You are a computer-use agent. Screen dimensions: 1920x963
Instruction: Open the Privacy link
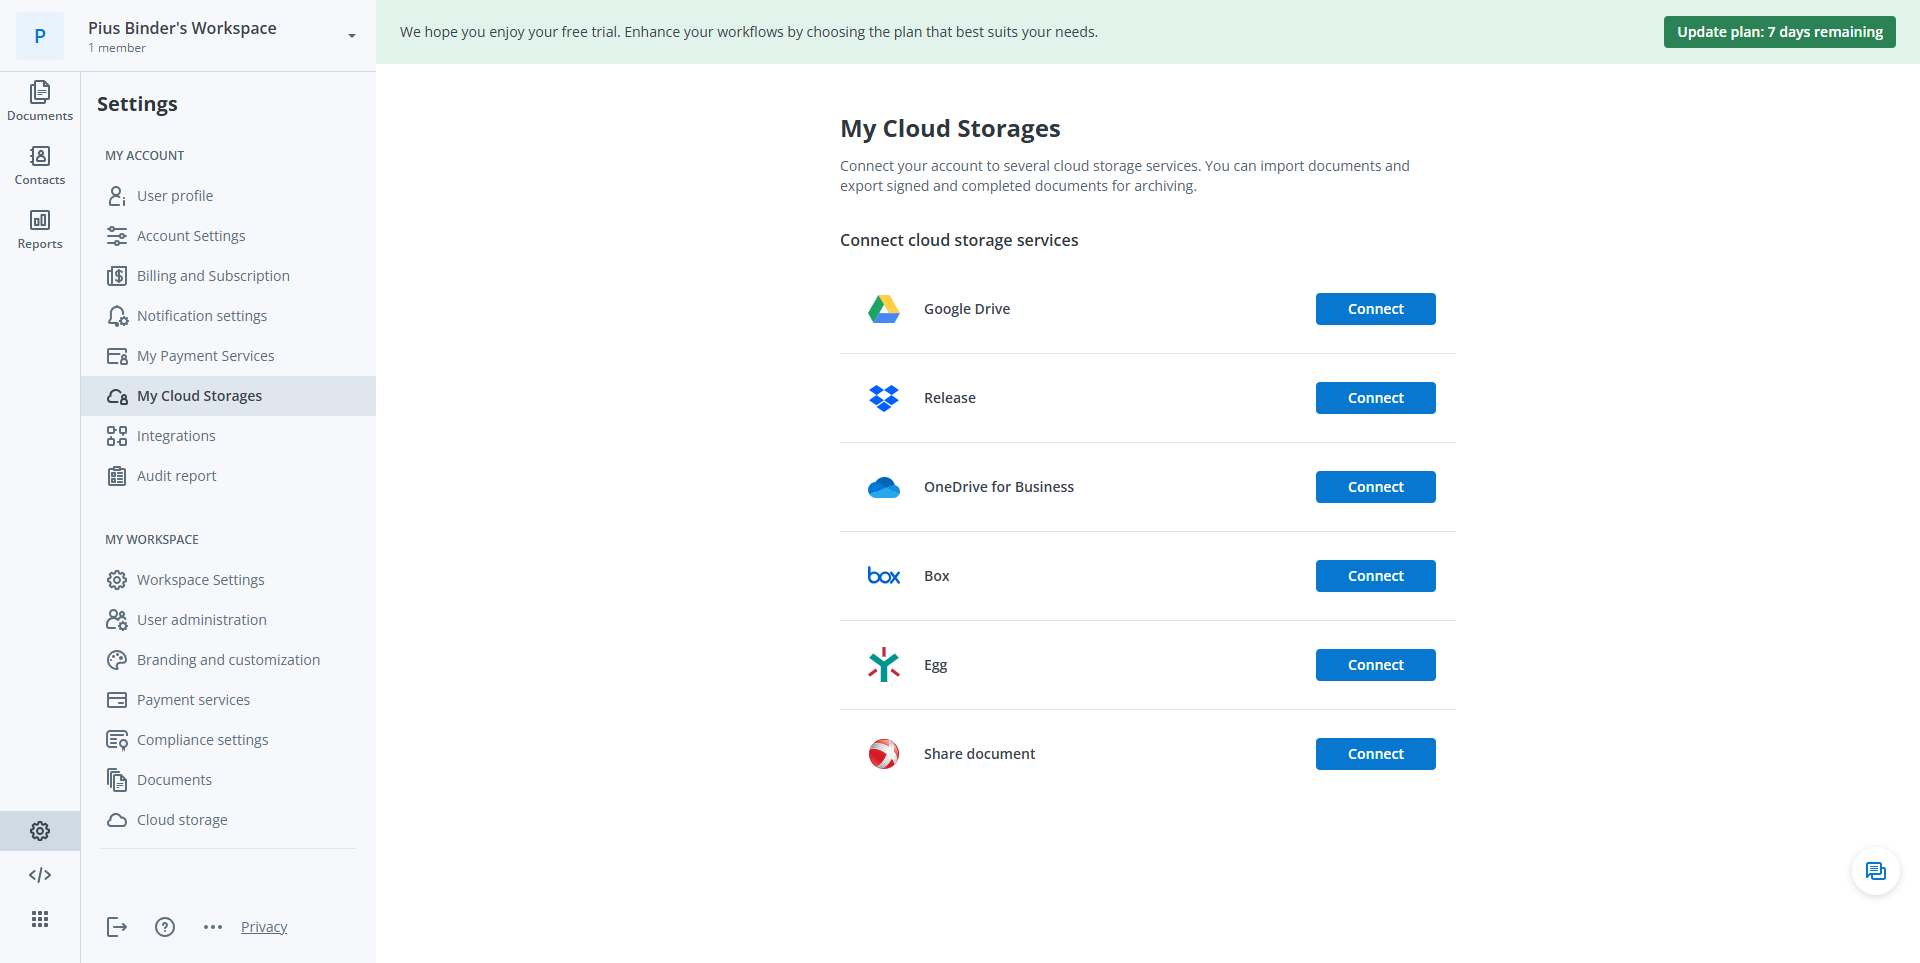pos(264,927)
